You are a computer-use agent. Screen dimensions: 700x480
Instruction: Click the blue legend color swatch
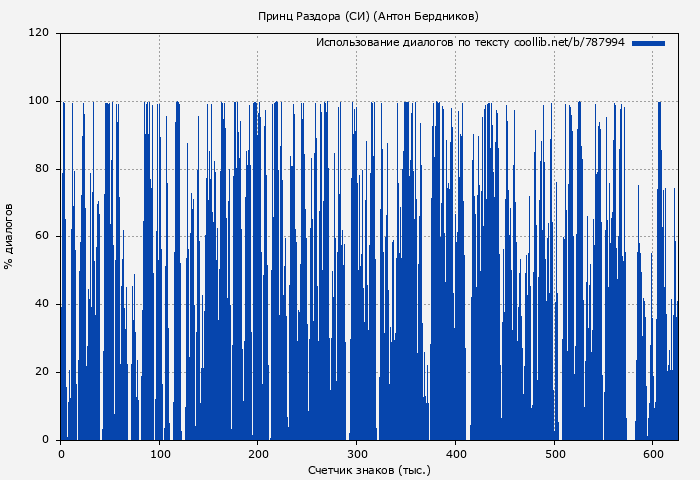648,43
